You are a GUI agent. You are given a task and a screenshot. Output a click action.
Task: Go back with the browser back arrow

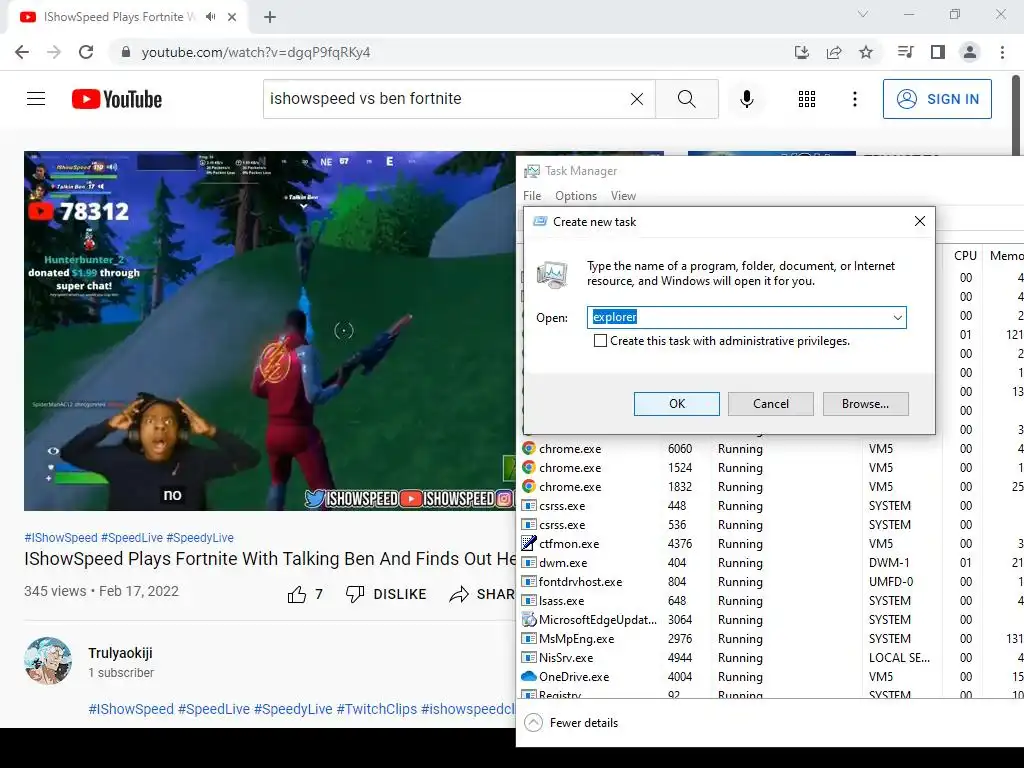22,52
